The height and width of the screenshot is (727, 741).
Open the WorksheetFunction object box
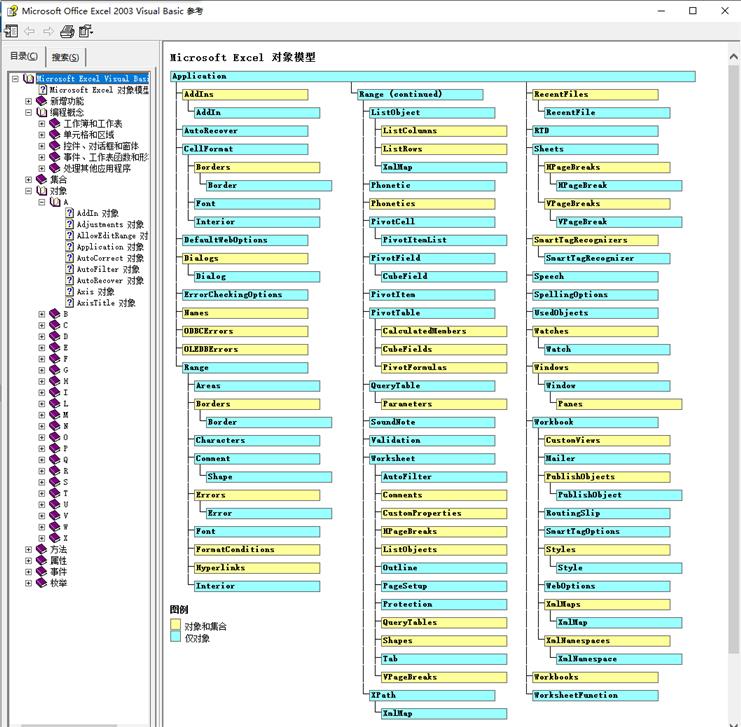(595, 695)
